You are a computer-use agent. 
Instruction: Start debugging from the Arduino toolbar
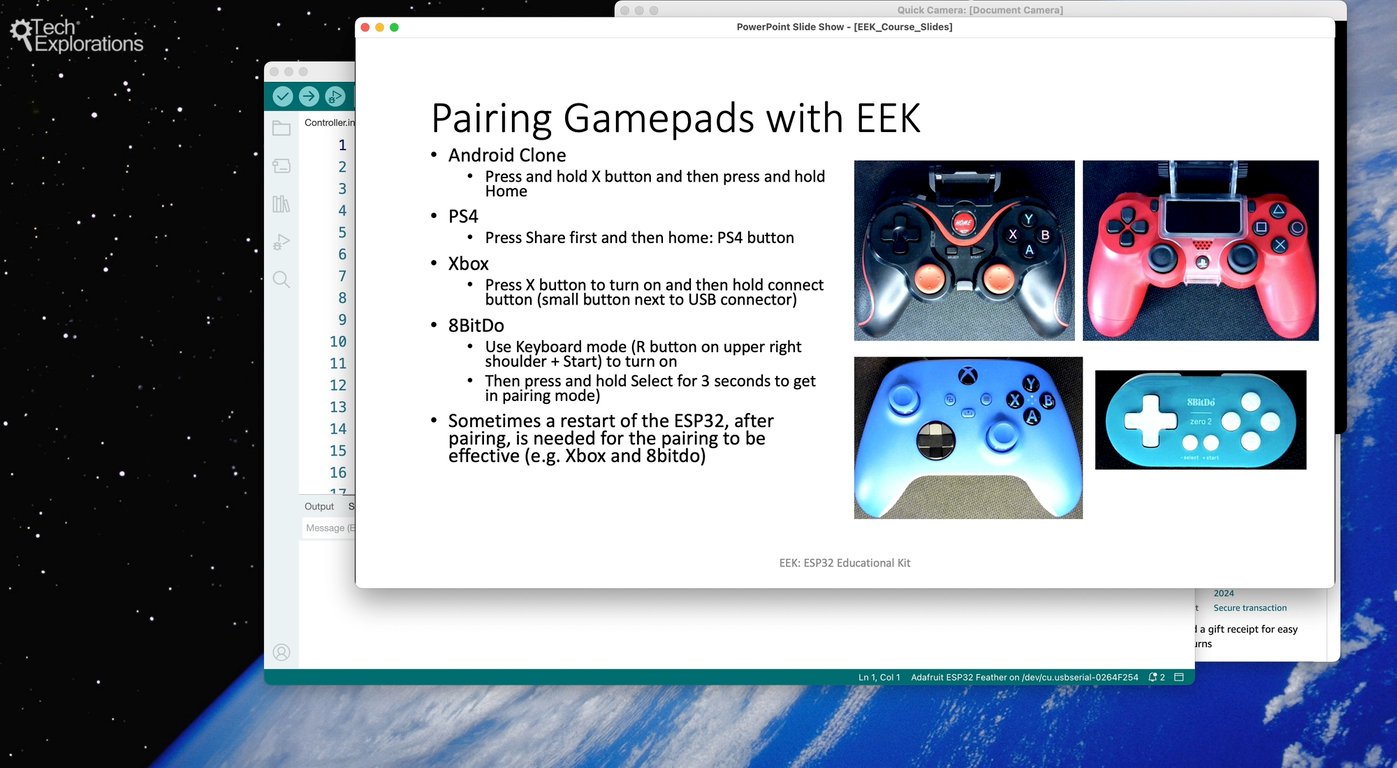point(335,96)
